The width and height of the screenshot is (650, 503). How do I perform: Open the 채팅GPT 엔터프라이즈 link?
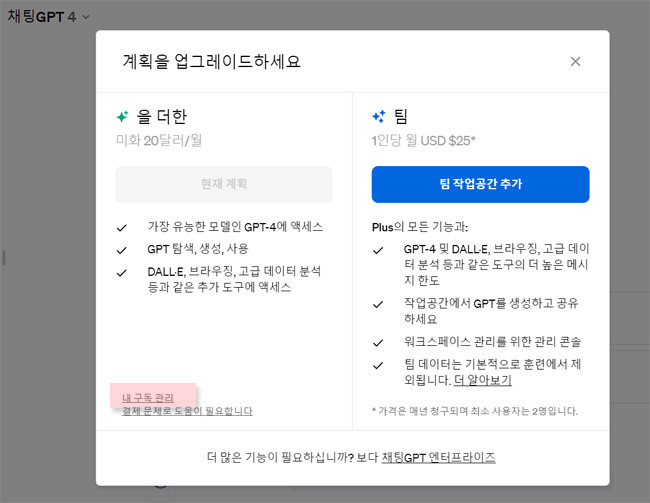point(438,457)
